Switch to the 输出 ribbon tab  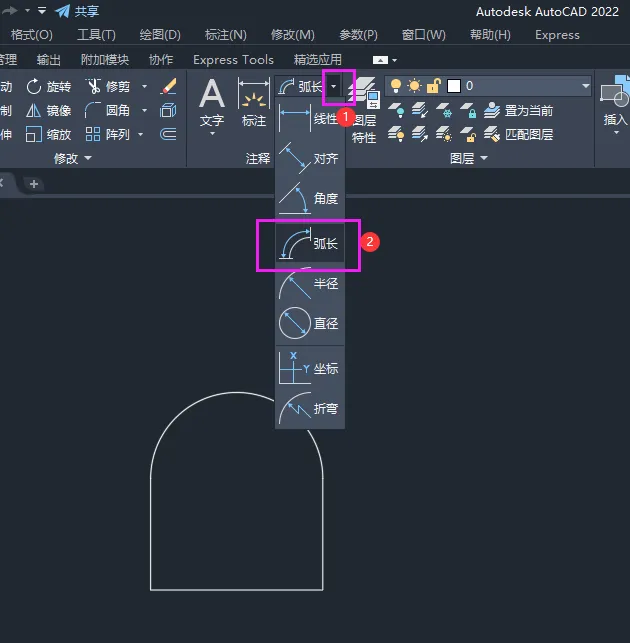(x=48, y=60)
